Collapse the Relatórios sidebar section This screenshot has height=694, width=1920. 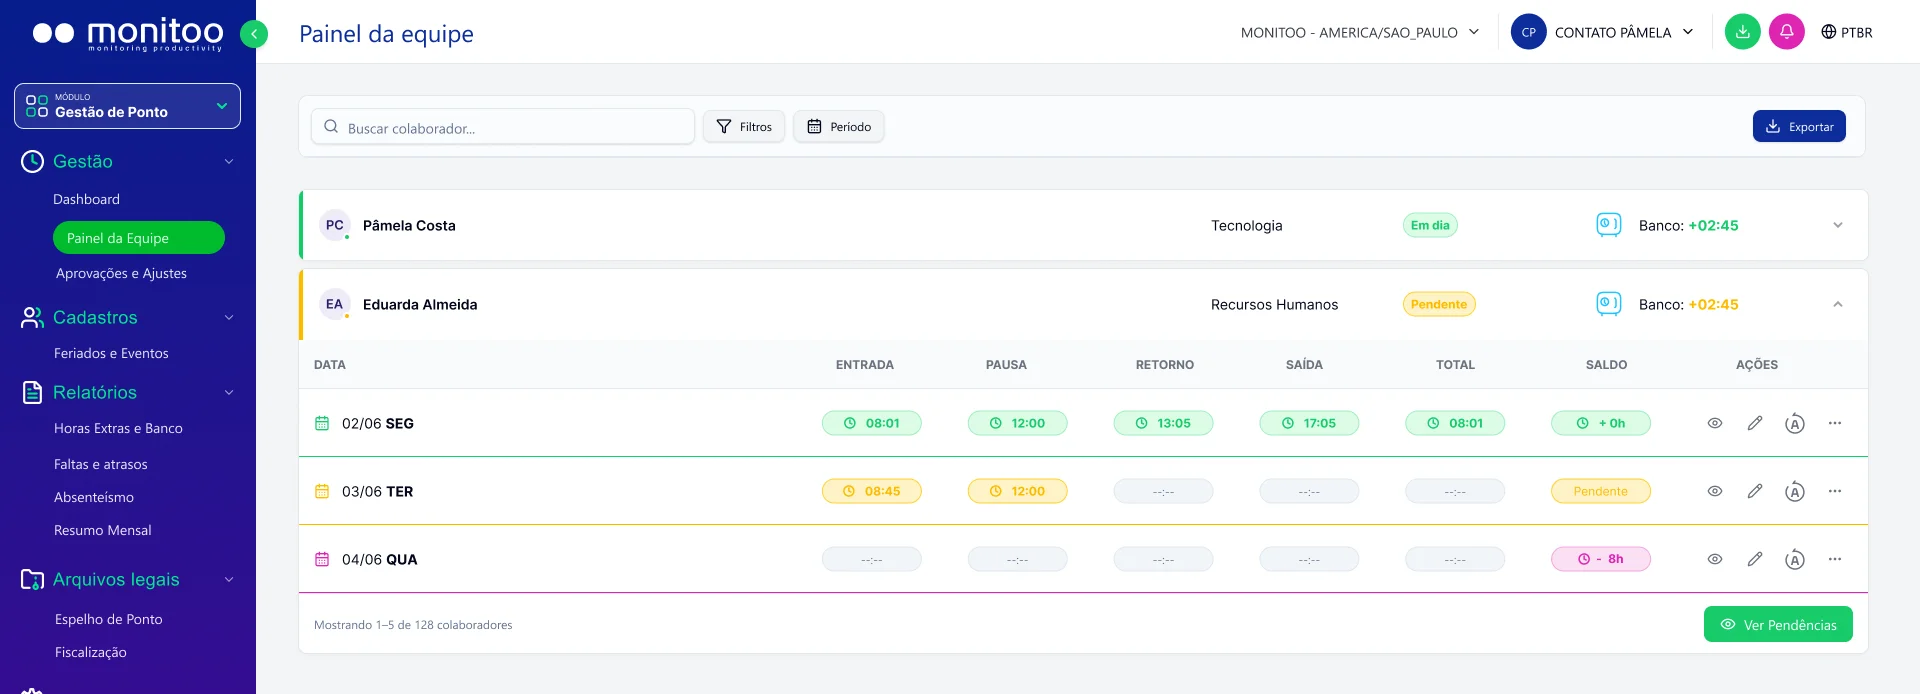pyautogui.click(x=229, y=392)
